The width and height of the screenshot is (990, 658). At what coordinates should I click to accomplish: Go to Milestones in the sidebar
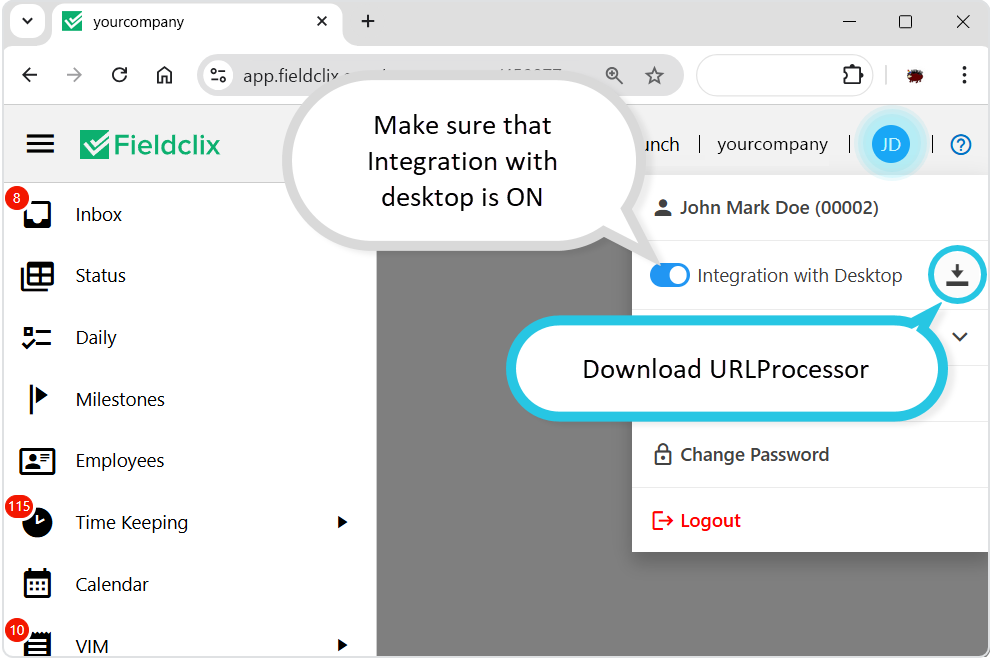pos(120,400)
